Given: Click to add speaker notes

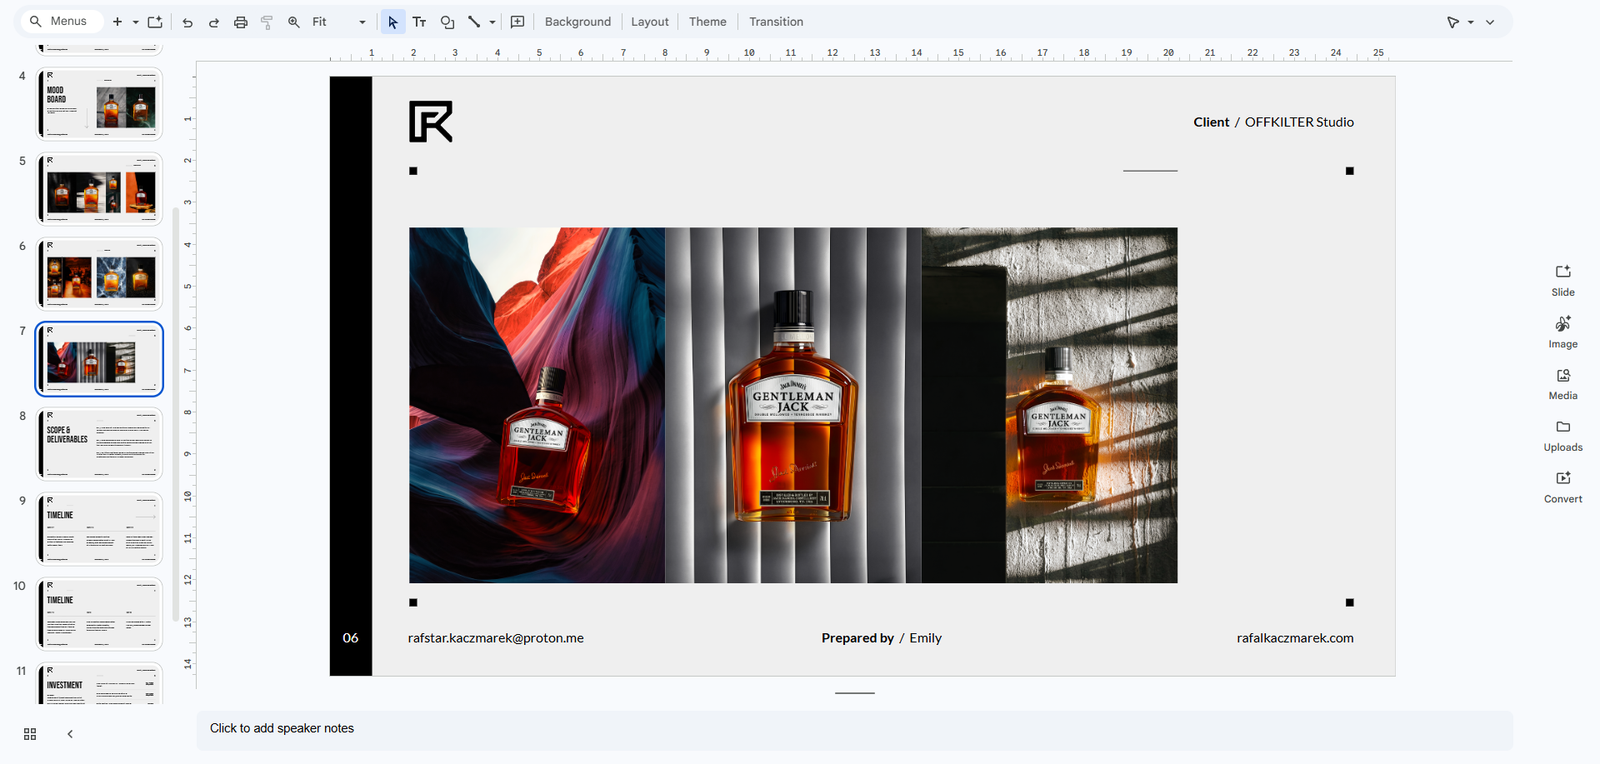Looking at the screenshot, I should (x=854, y=729).
